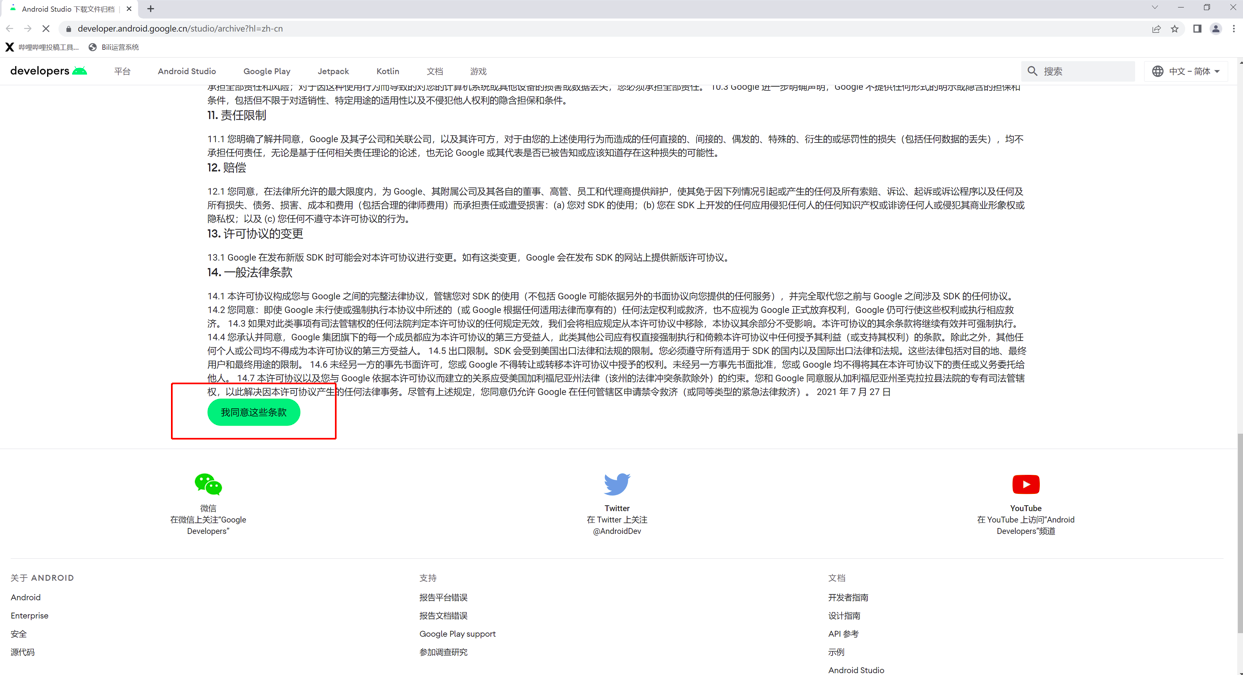Screen dimensions: 1243x675
Task: Open the Enterprise footer link
Action: (30, 616)
